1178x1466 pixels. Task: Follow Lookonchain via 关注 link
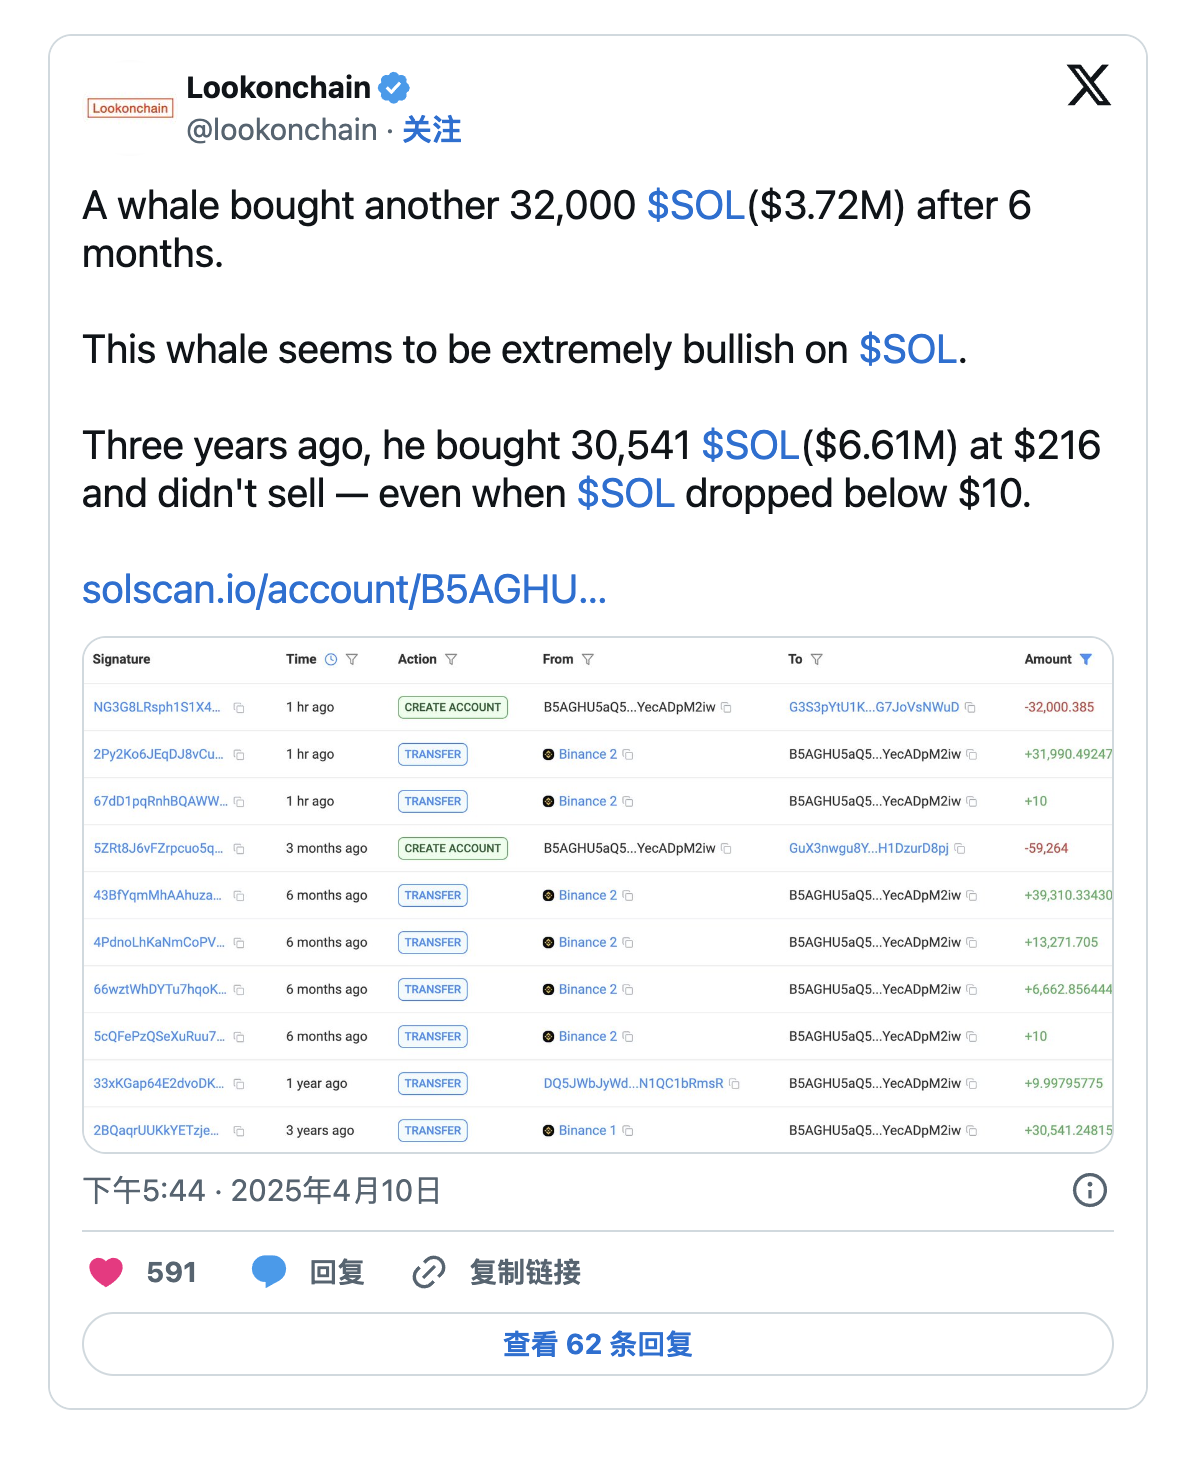tap(432, 130)
